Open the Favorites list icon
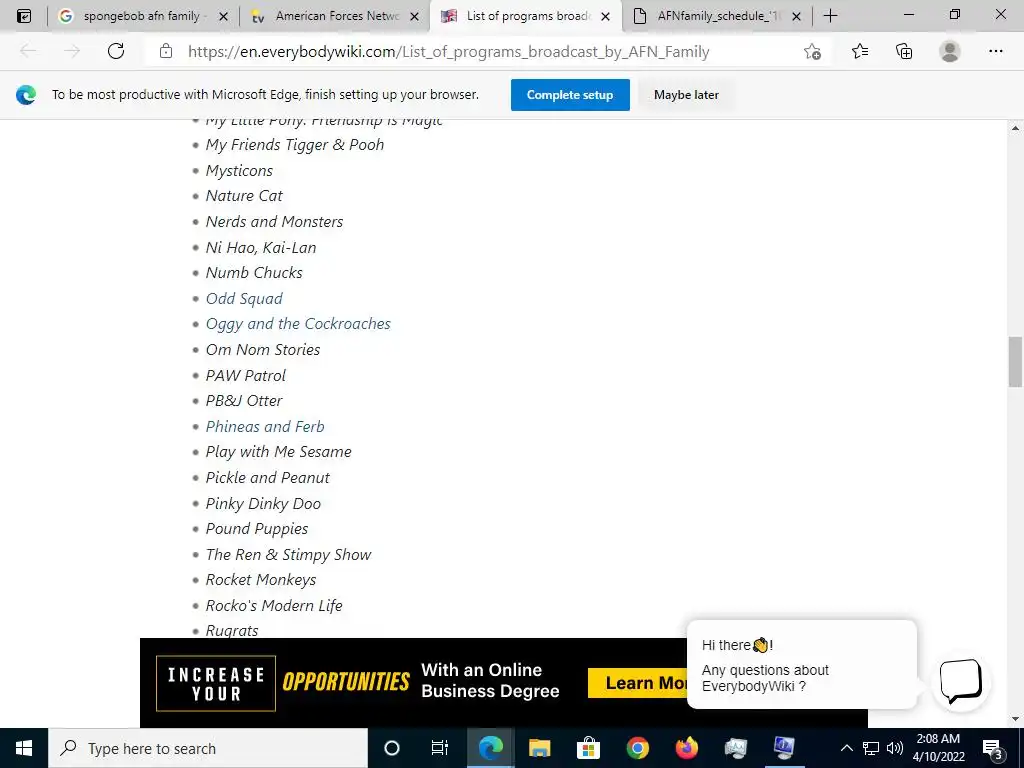 860,51
